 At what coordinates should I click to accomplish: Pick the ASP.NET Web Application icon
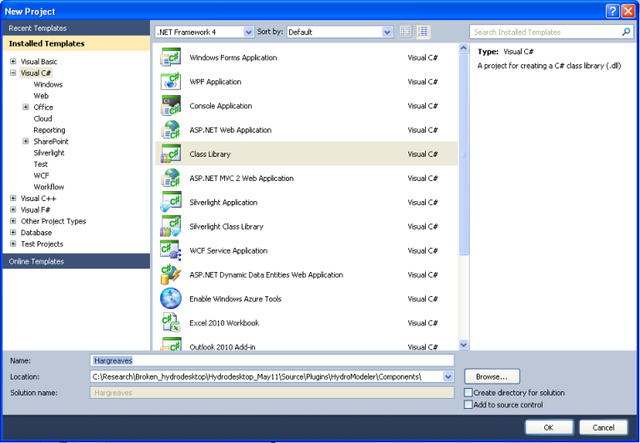pos(171,130)
